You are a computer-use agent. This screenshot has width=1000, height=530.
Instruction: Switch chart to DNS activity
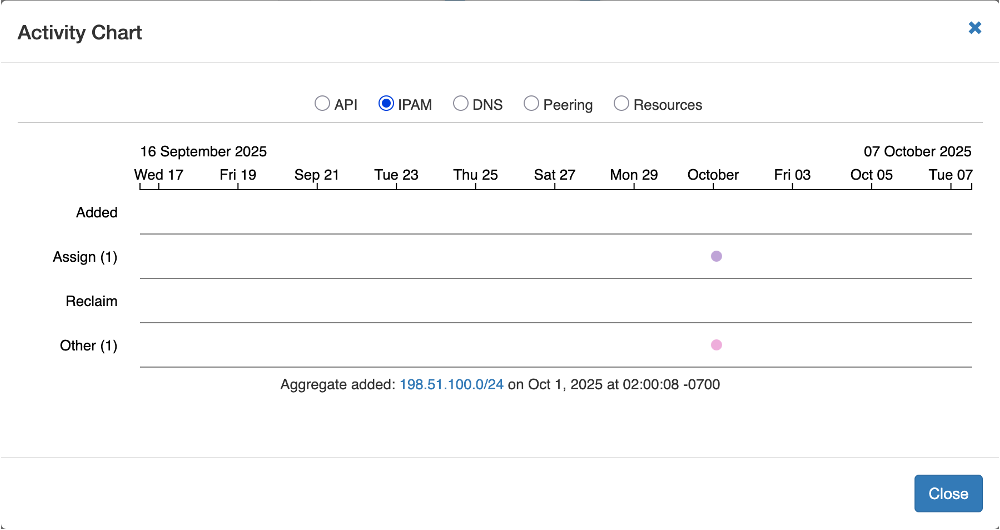(461, 103)
